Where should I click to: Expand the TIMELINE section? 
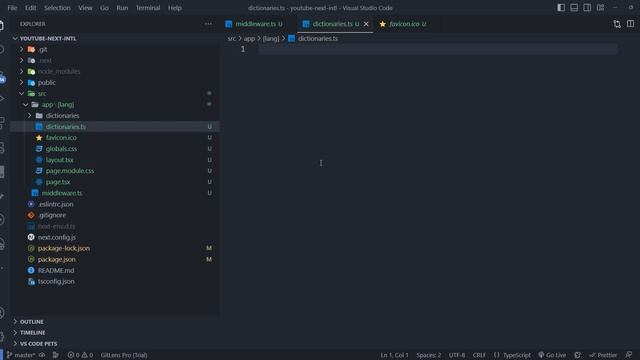pos(32,333)
